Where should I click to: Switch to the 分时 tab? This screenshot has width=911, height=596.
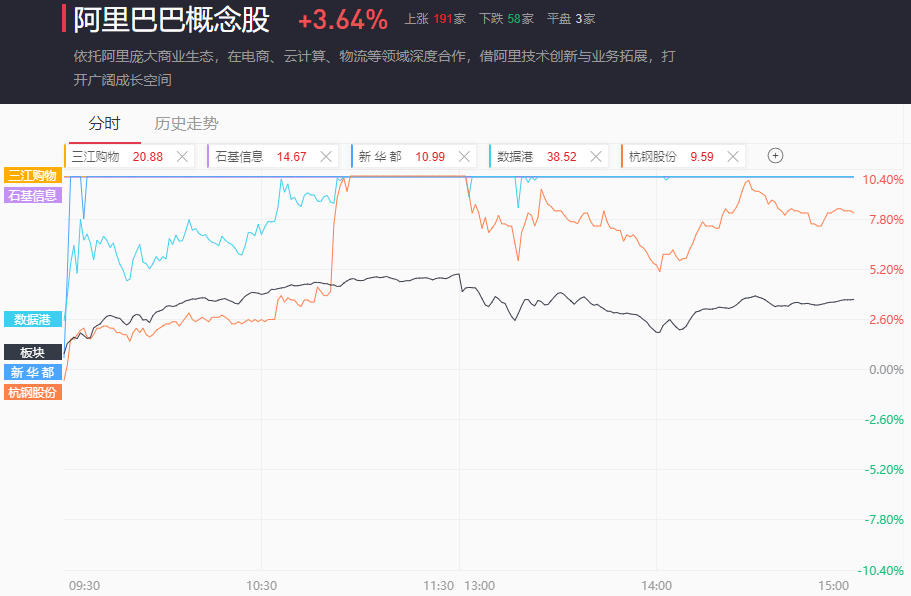(x=104, y=124)
